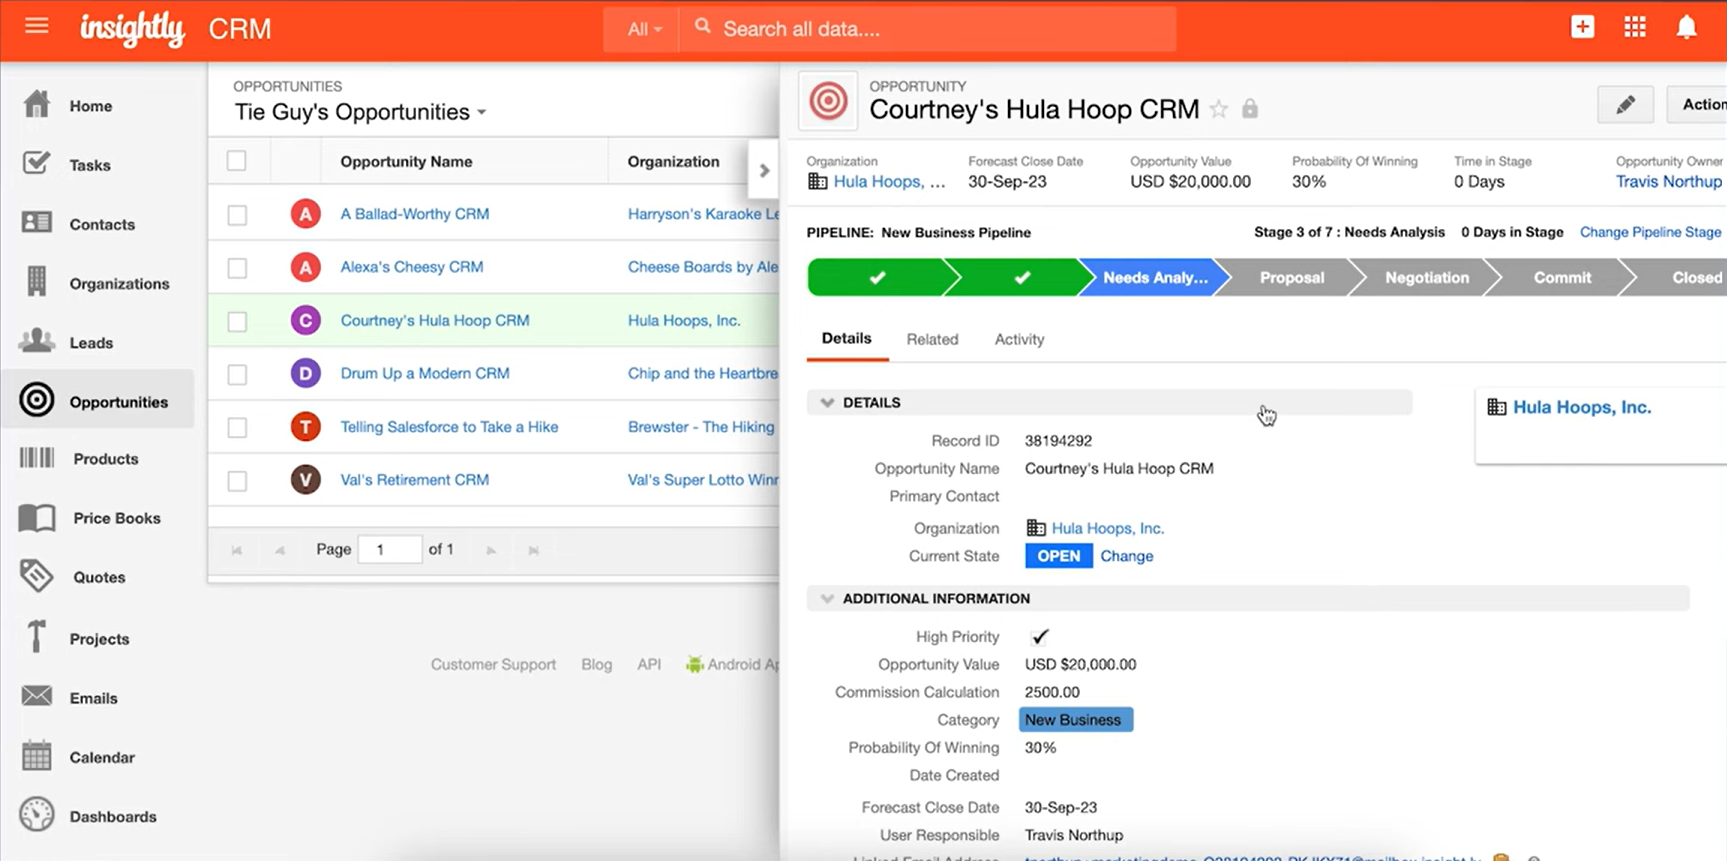The image size is (1727, 861).
Task: Click the New Business category tag
Action: click(x=1076, y=720)
